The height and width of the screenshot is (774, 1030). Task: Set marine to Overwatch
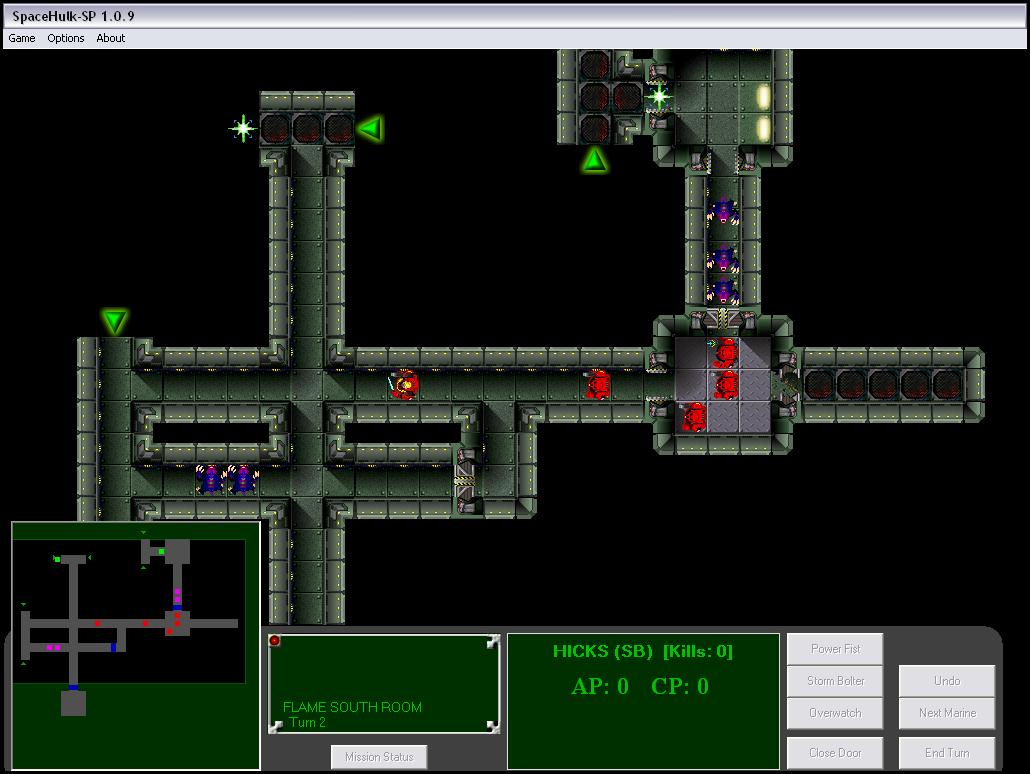835,713
